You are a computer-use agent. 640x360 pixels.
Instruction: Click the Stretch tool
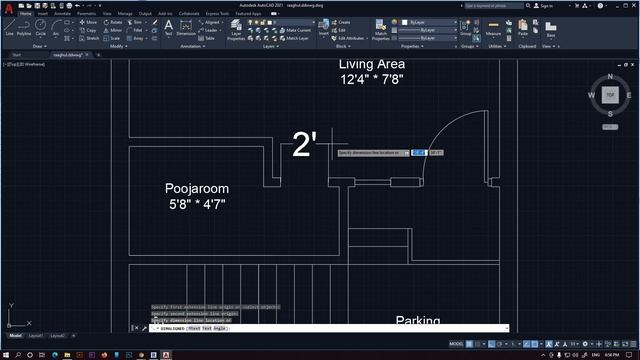[x=89, y=38]
